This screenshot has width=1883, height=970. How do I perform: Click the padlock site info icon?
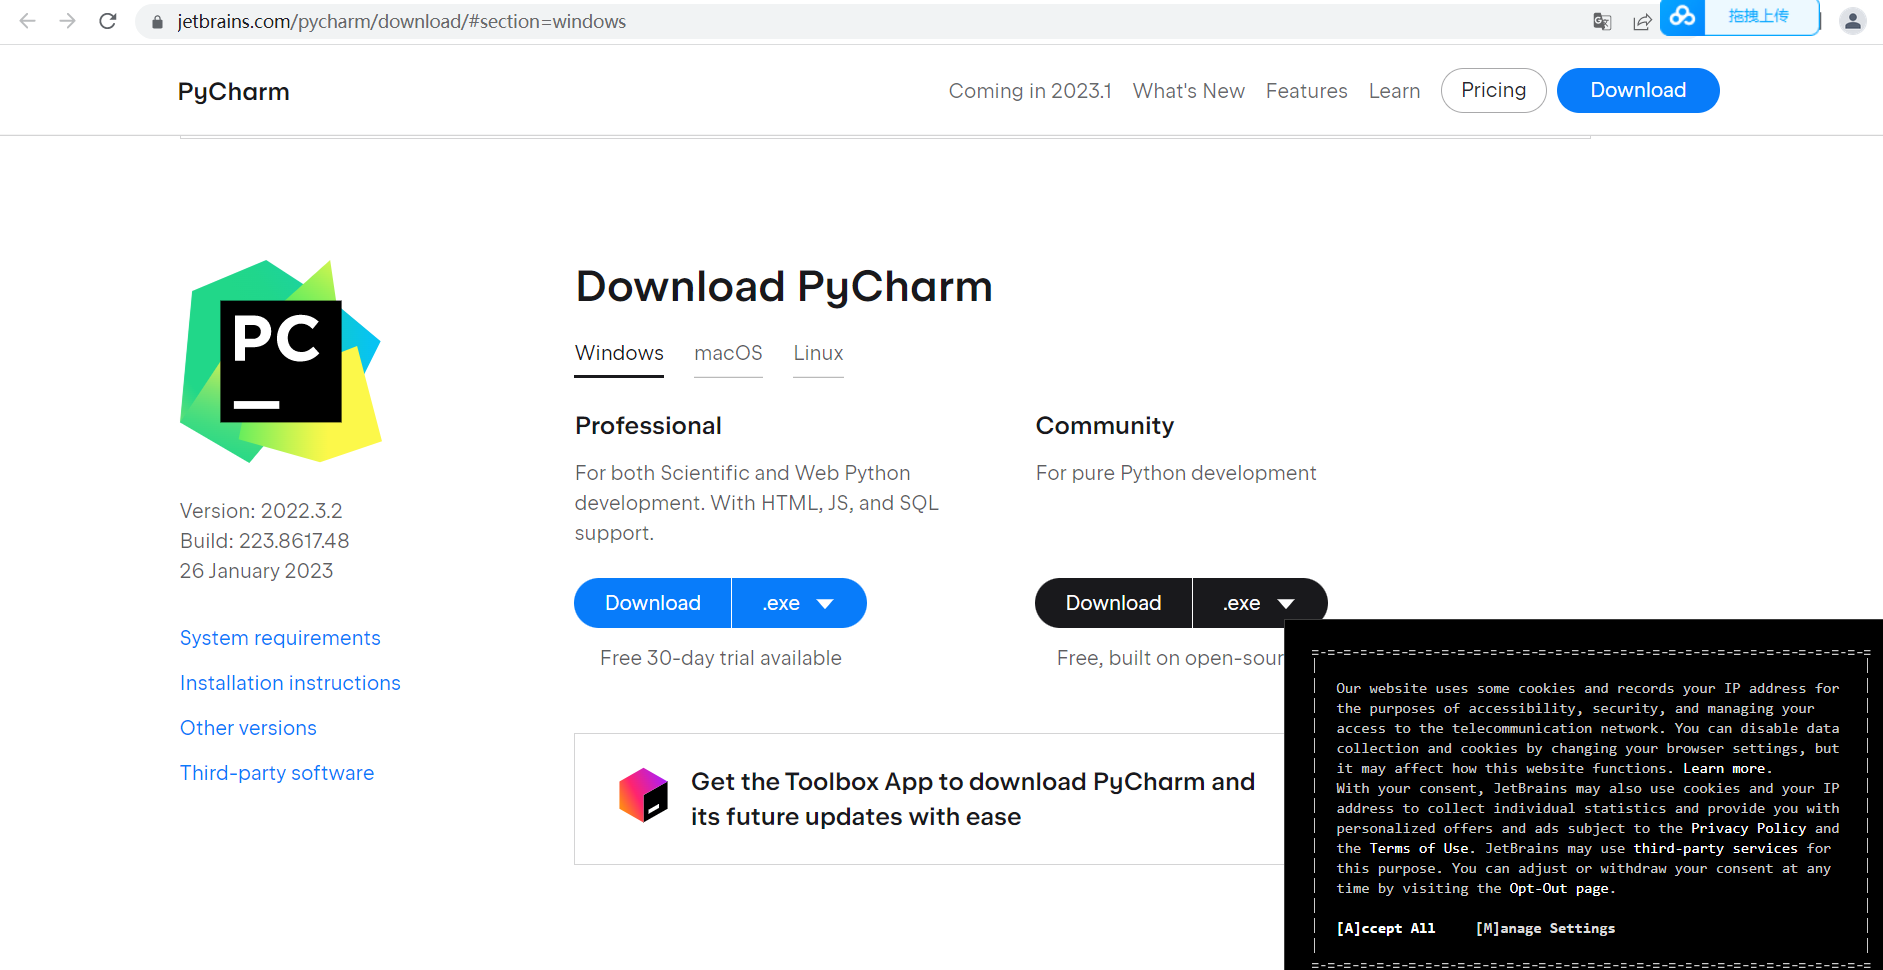[157, 22]
